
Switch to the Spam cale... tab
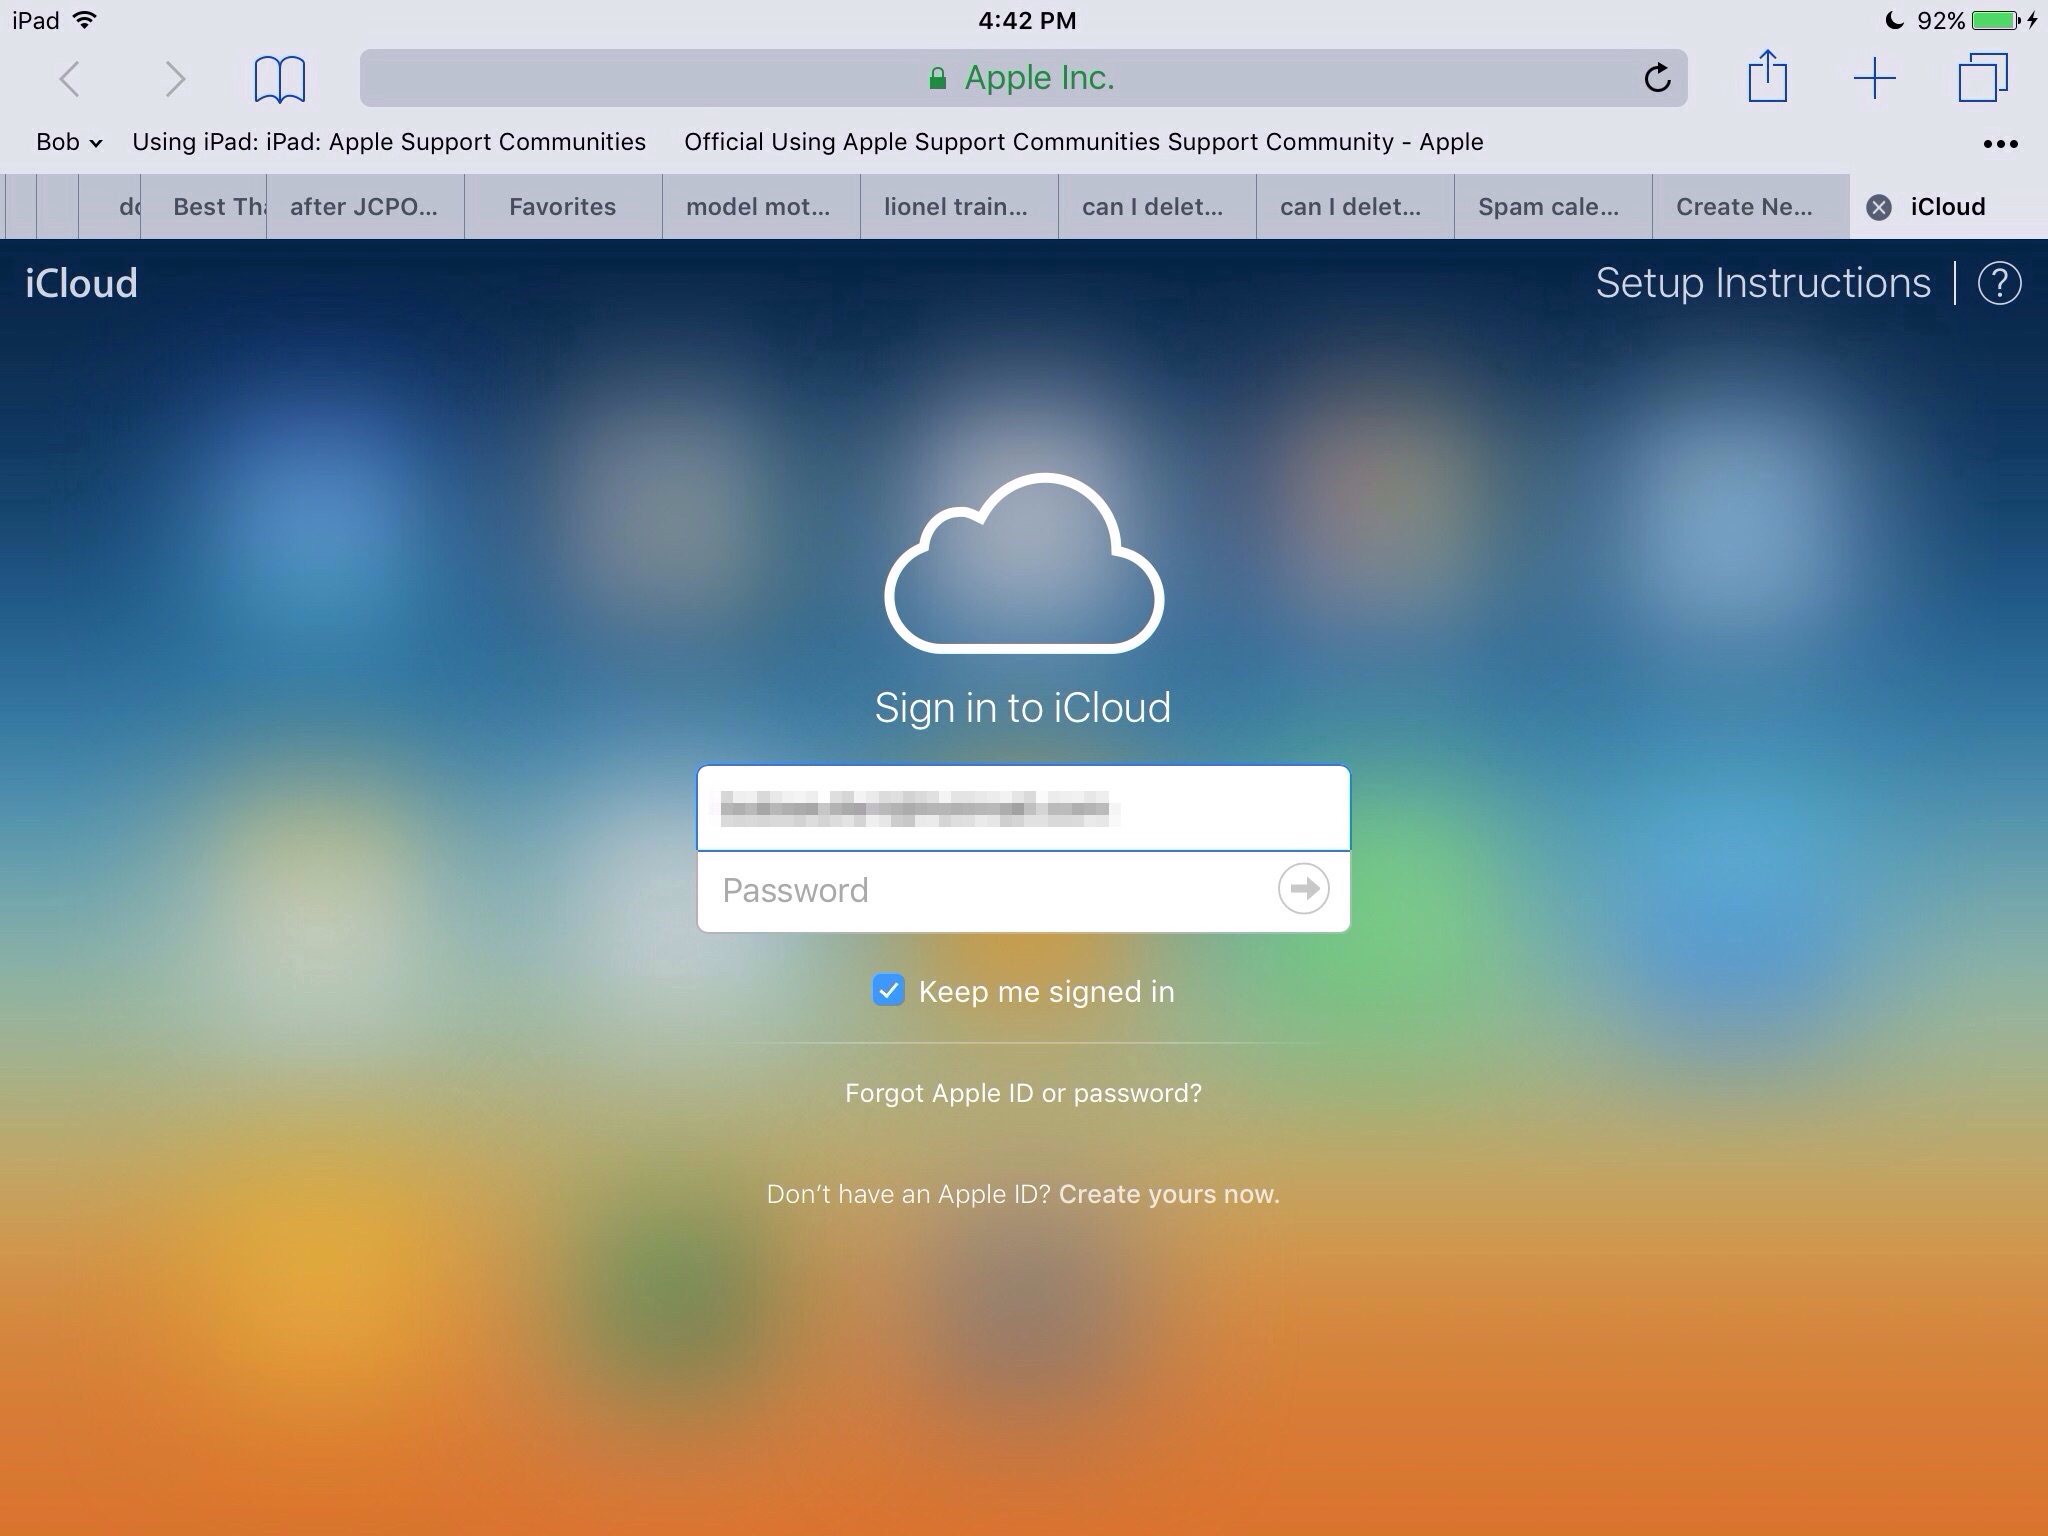tap(1548, 207)
